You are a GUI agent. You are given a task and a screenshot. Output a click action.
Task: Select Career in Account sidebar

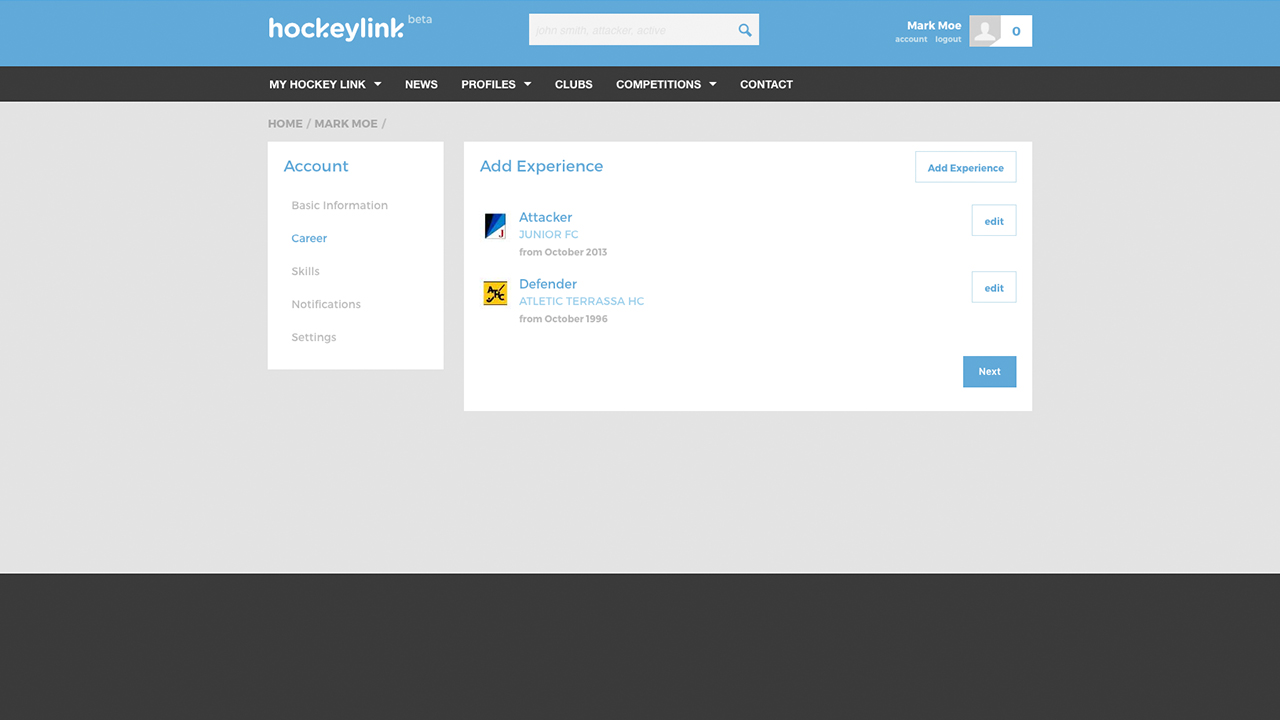point(309,238)
